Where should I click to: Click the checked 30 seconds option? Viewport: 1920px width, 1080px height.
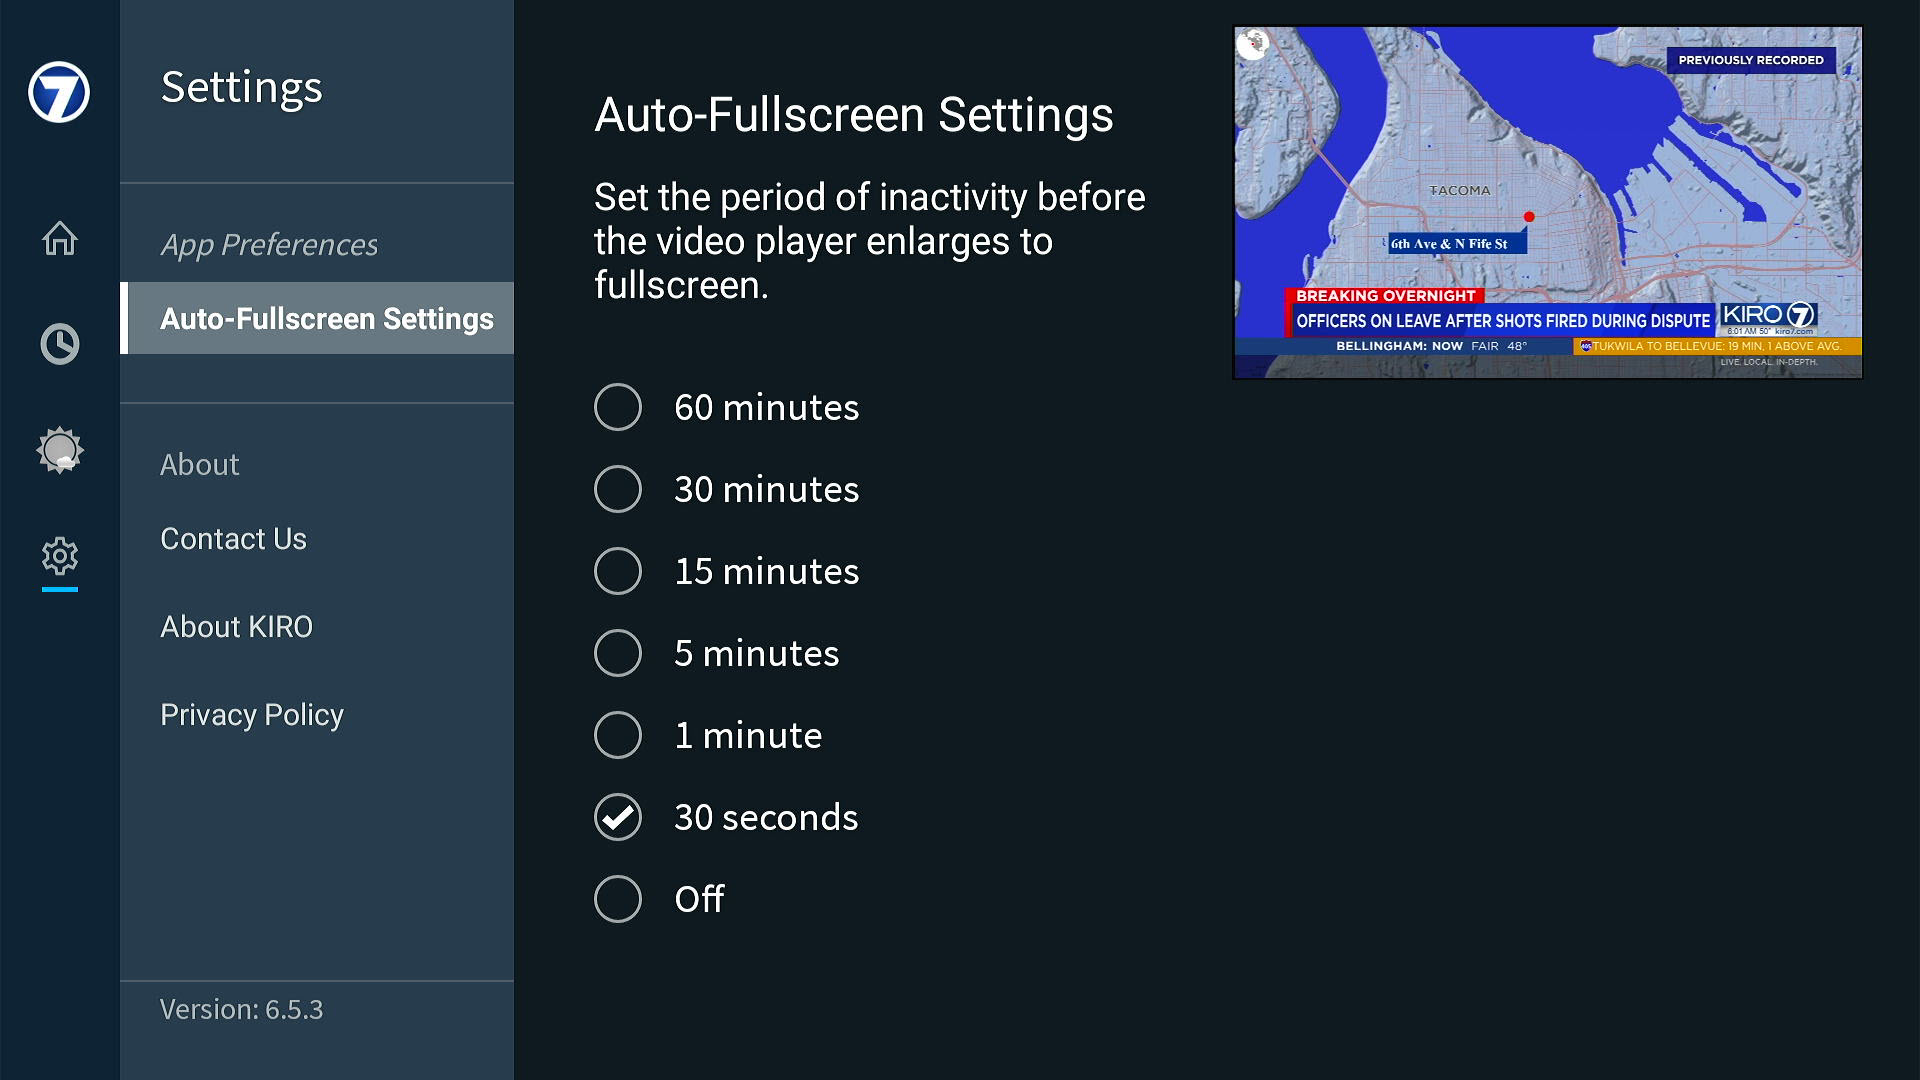618,818
